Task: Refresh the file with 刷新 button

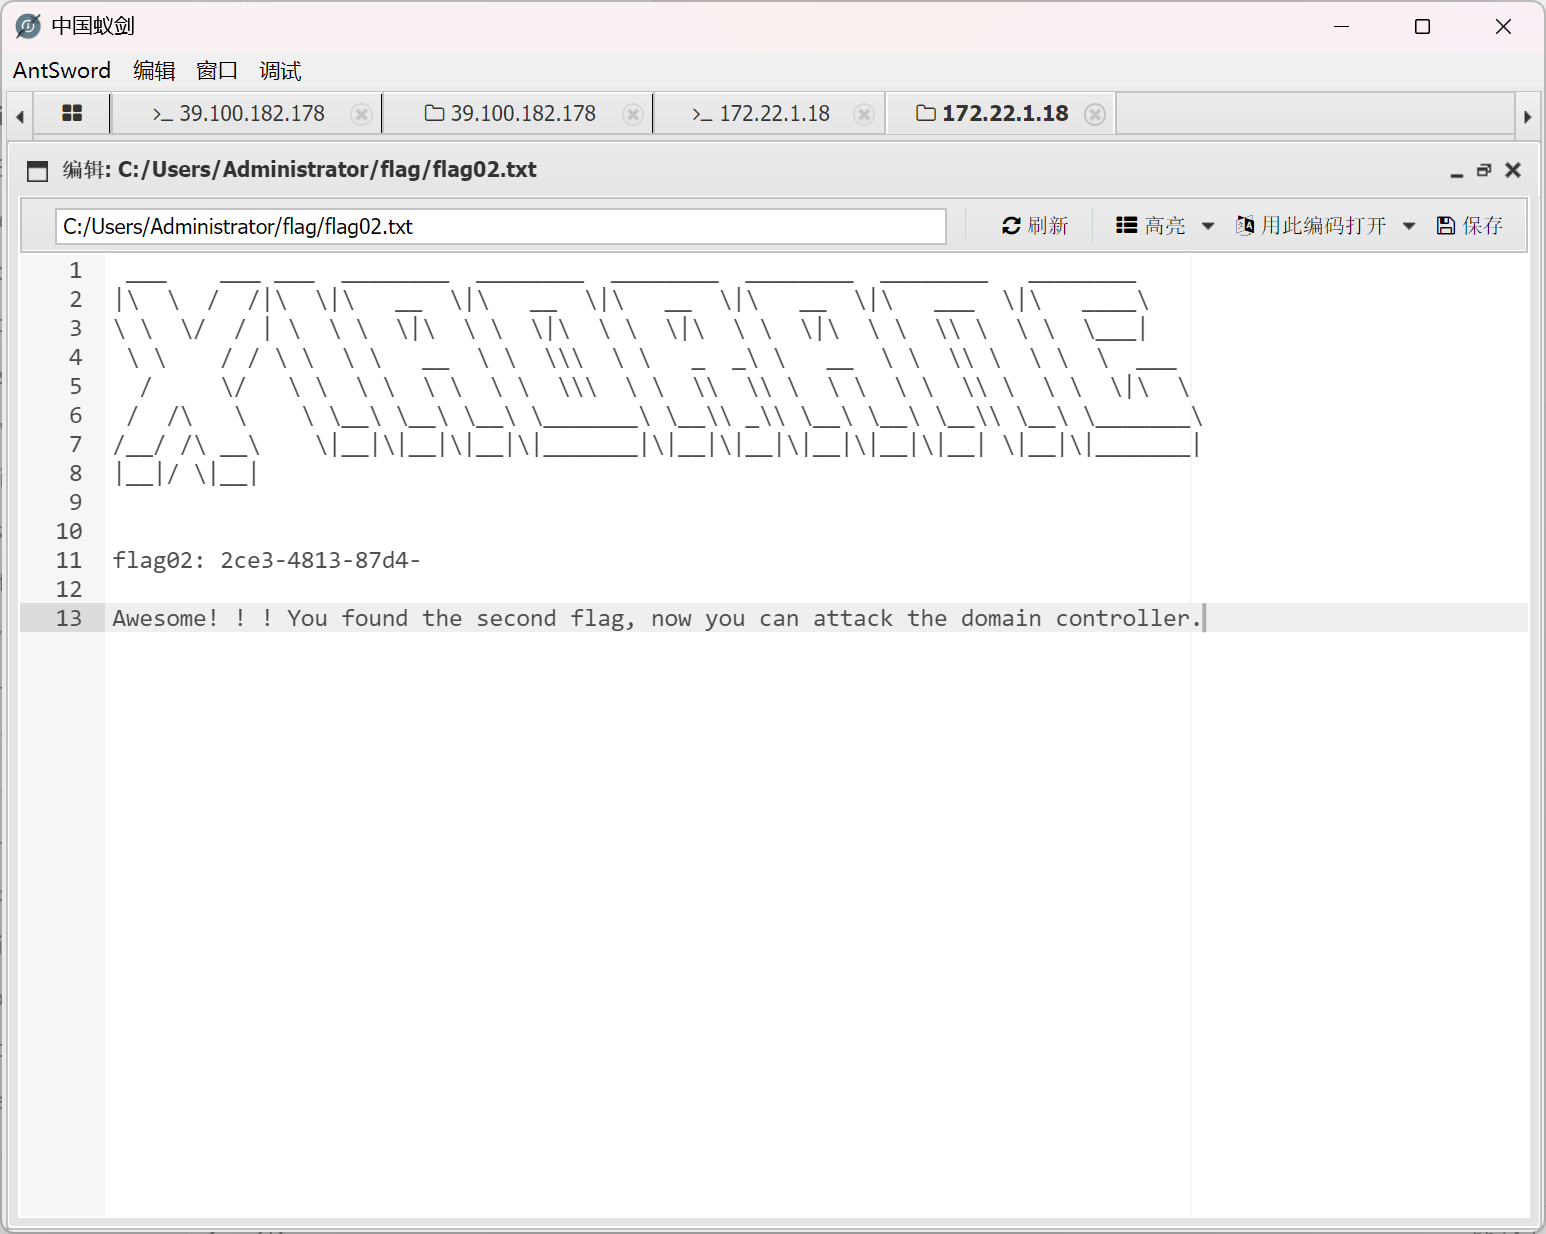Action: (1035, 226)
